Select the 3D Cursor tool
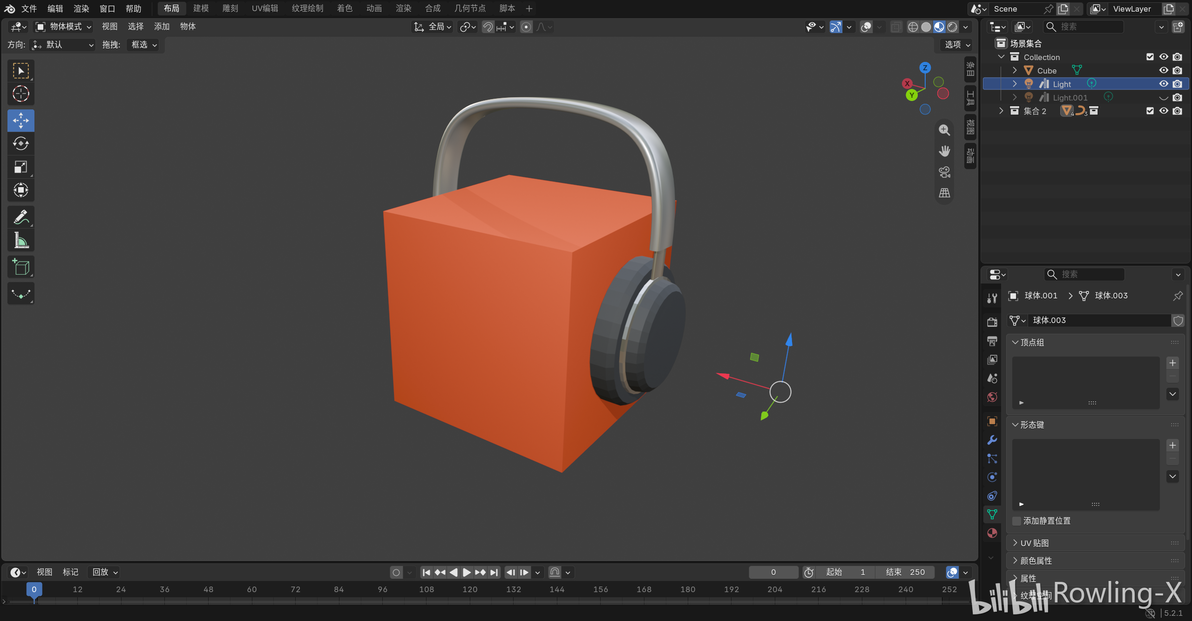The height and width of the screenshot is (621, 1192). click(21, 93)
